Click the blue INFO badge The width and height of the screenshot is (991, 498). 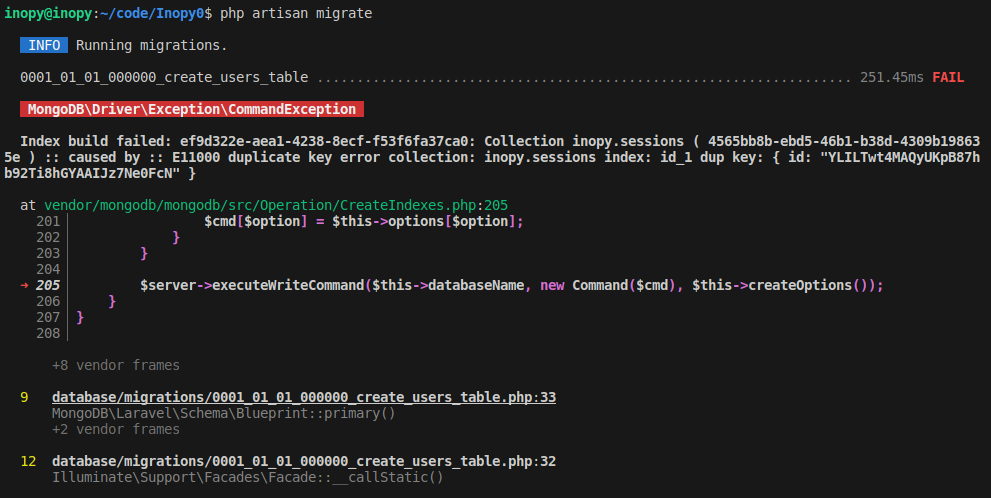click(43, 45)
